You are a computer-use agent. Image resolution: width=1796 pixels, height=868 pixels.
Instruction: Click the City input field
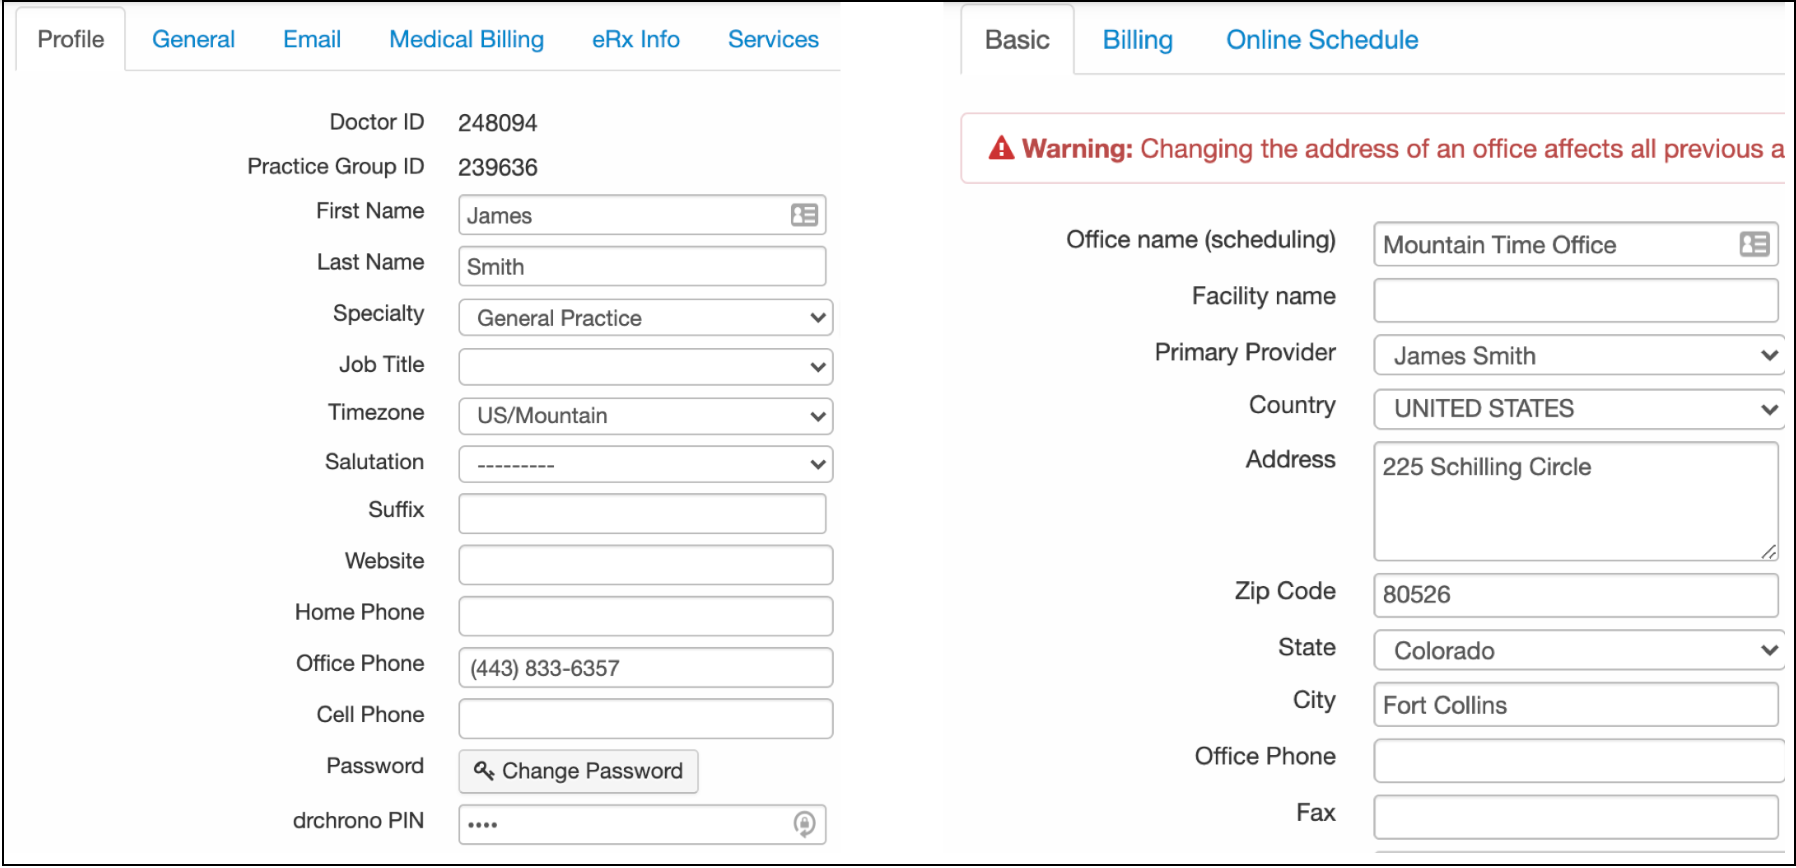[x=1576, y=704]
